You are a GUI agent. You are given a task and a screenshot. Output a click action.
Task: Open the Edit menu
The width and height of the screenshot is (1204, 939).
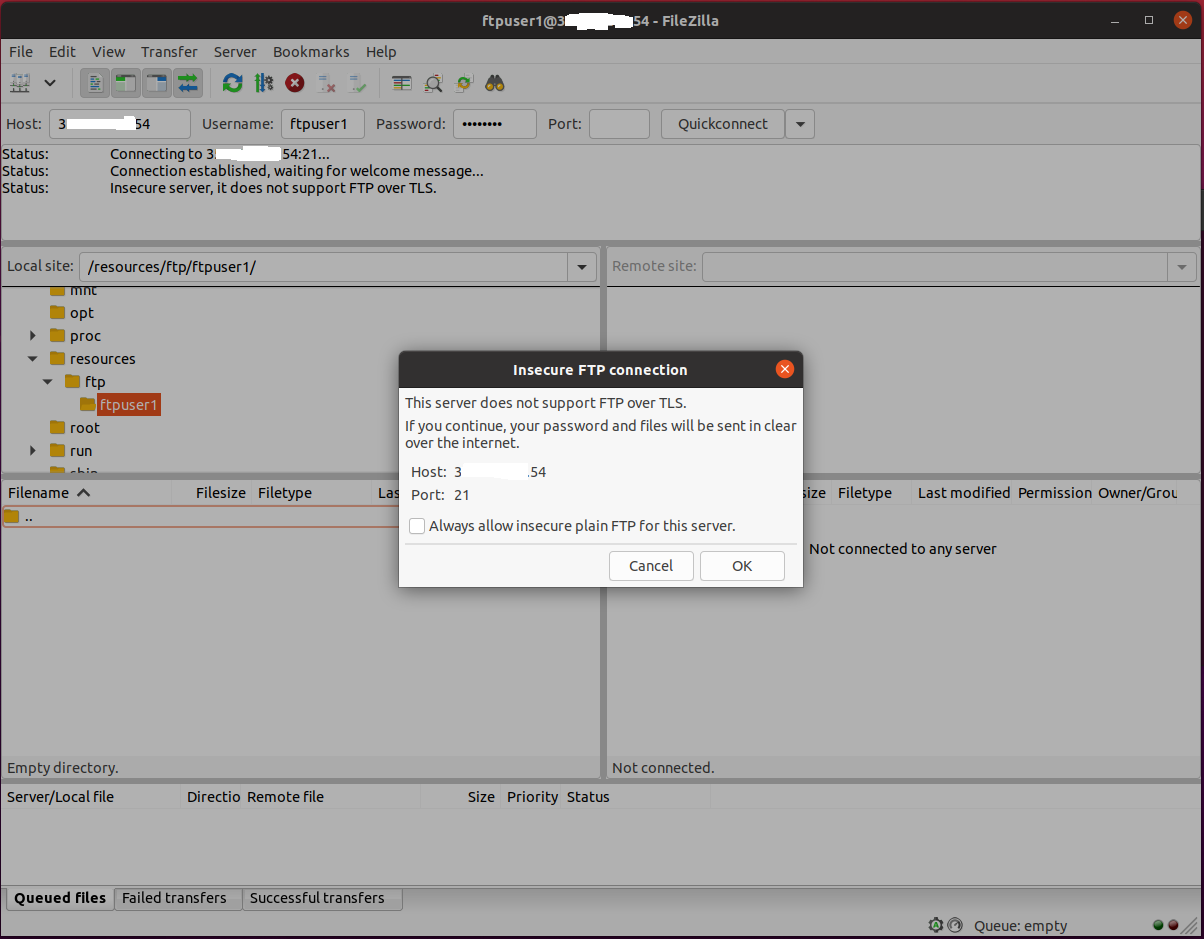pos(62,52)
